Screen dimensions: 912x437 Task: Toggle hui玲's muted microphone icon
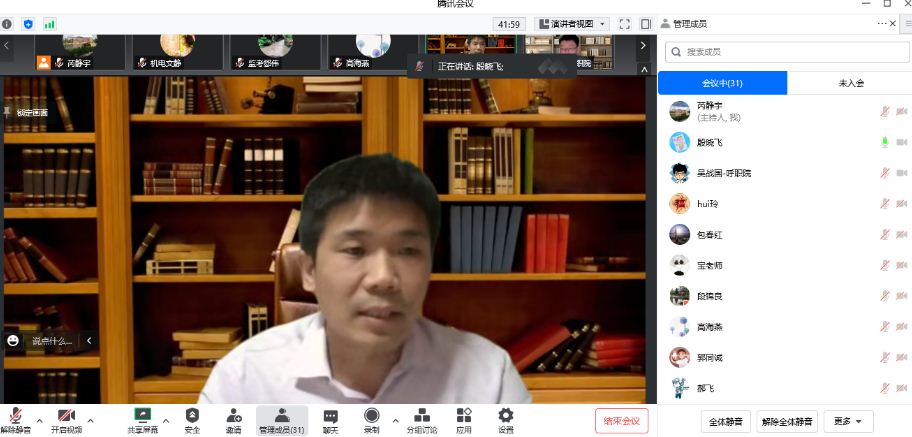coord(884,204)
